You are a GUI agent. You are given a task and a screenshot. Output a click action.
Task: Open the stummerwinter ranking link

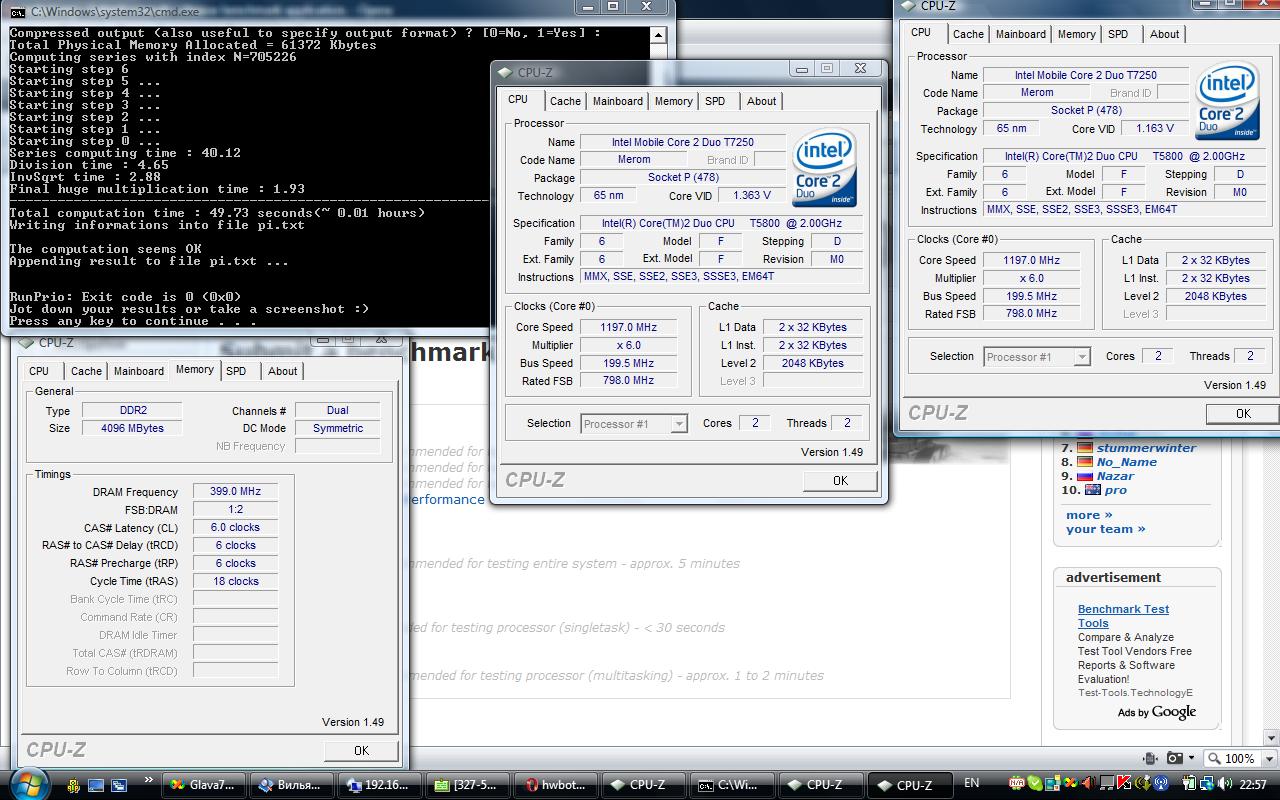coord(1146,448)
